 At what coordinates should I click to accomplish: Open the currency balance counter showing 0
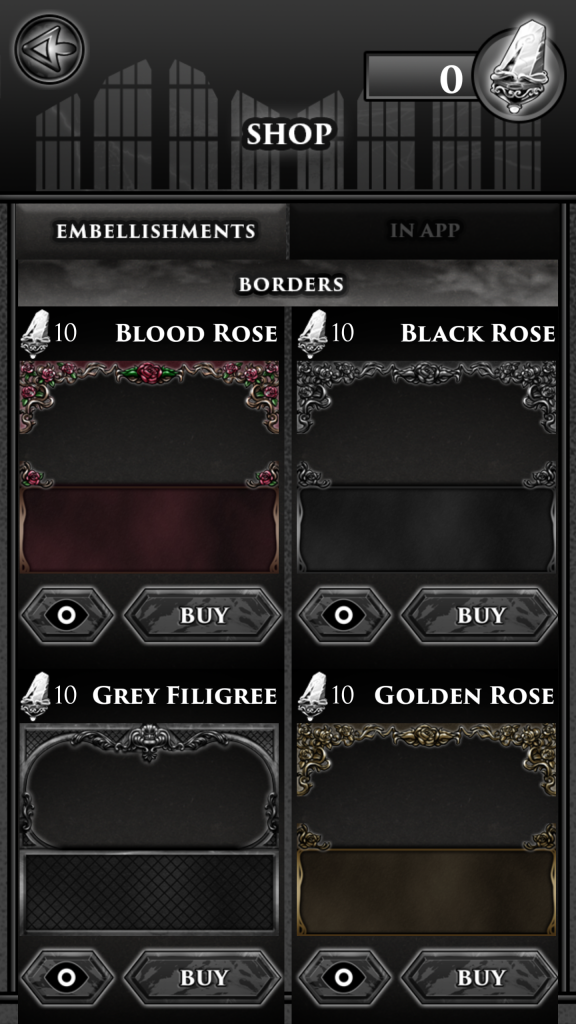click(x=421, y=77)
